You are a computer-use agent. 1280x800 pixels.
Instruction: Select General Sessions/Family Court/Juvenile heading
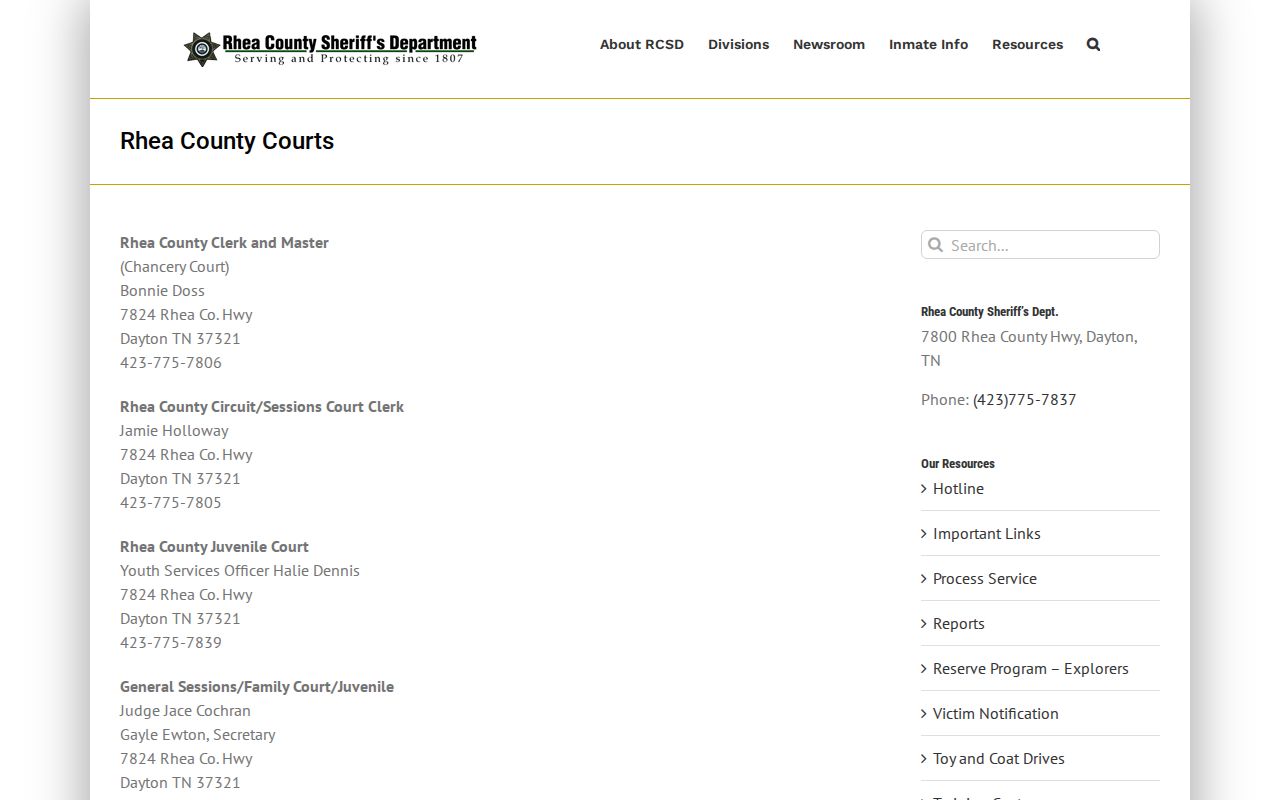pos(257,686)
